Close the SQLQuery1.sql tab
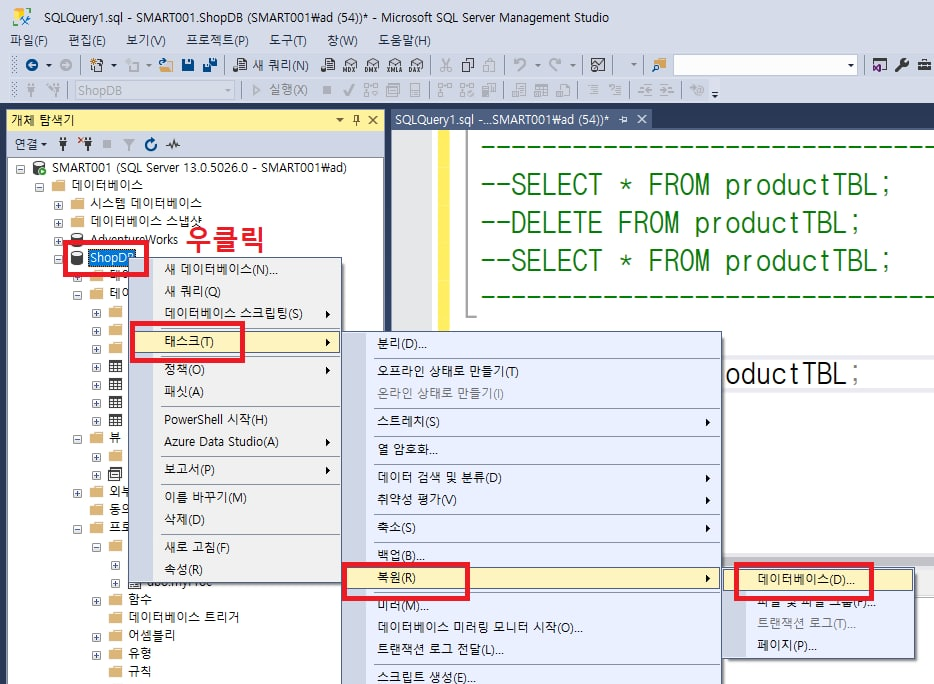 (642, 119)
